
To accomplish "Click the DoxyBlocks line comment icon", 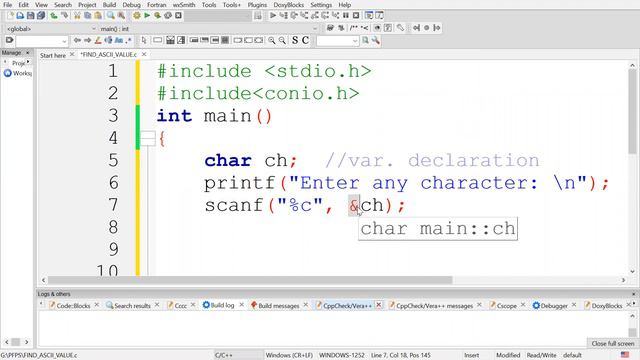I will click(364, 28).
